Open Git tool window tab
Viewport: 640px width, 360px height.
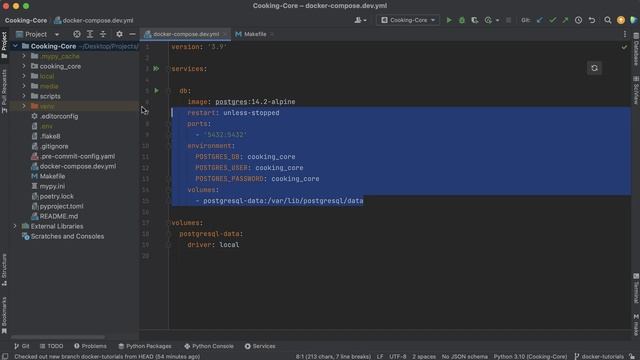pos(22,346)
